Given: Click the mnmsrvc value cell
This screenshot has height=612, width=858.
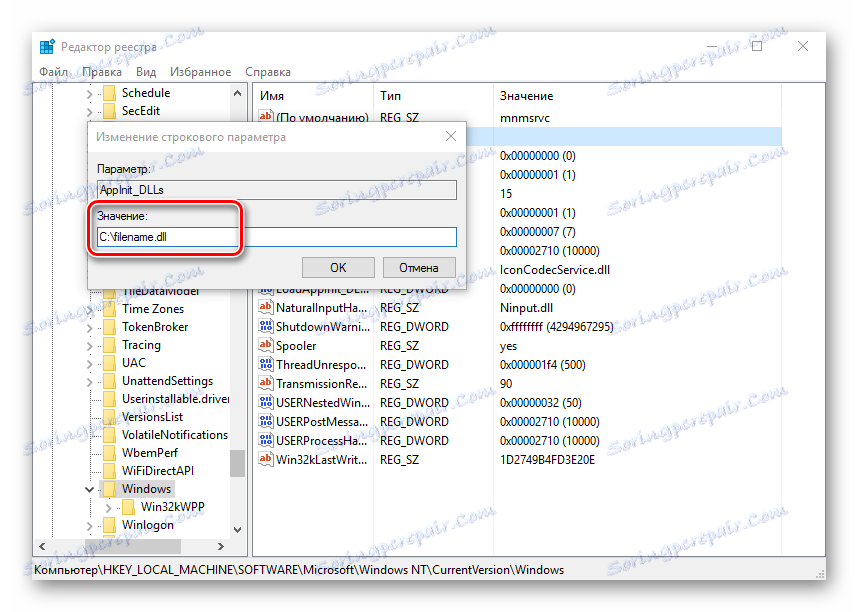Looking at the screenshot, I should (525, 118).
